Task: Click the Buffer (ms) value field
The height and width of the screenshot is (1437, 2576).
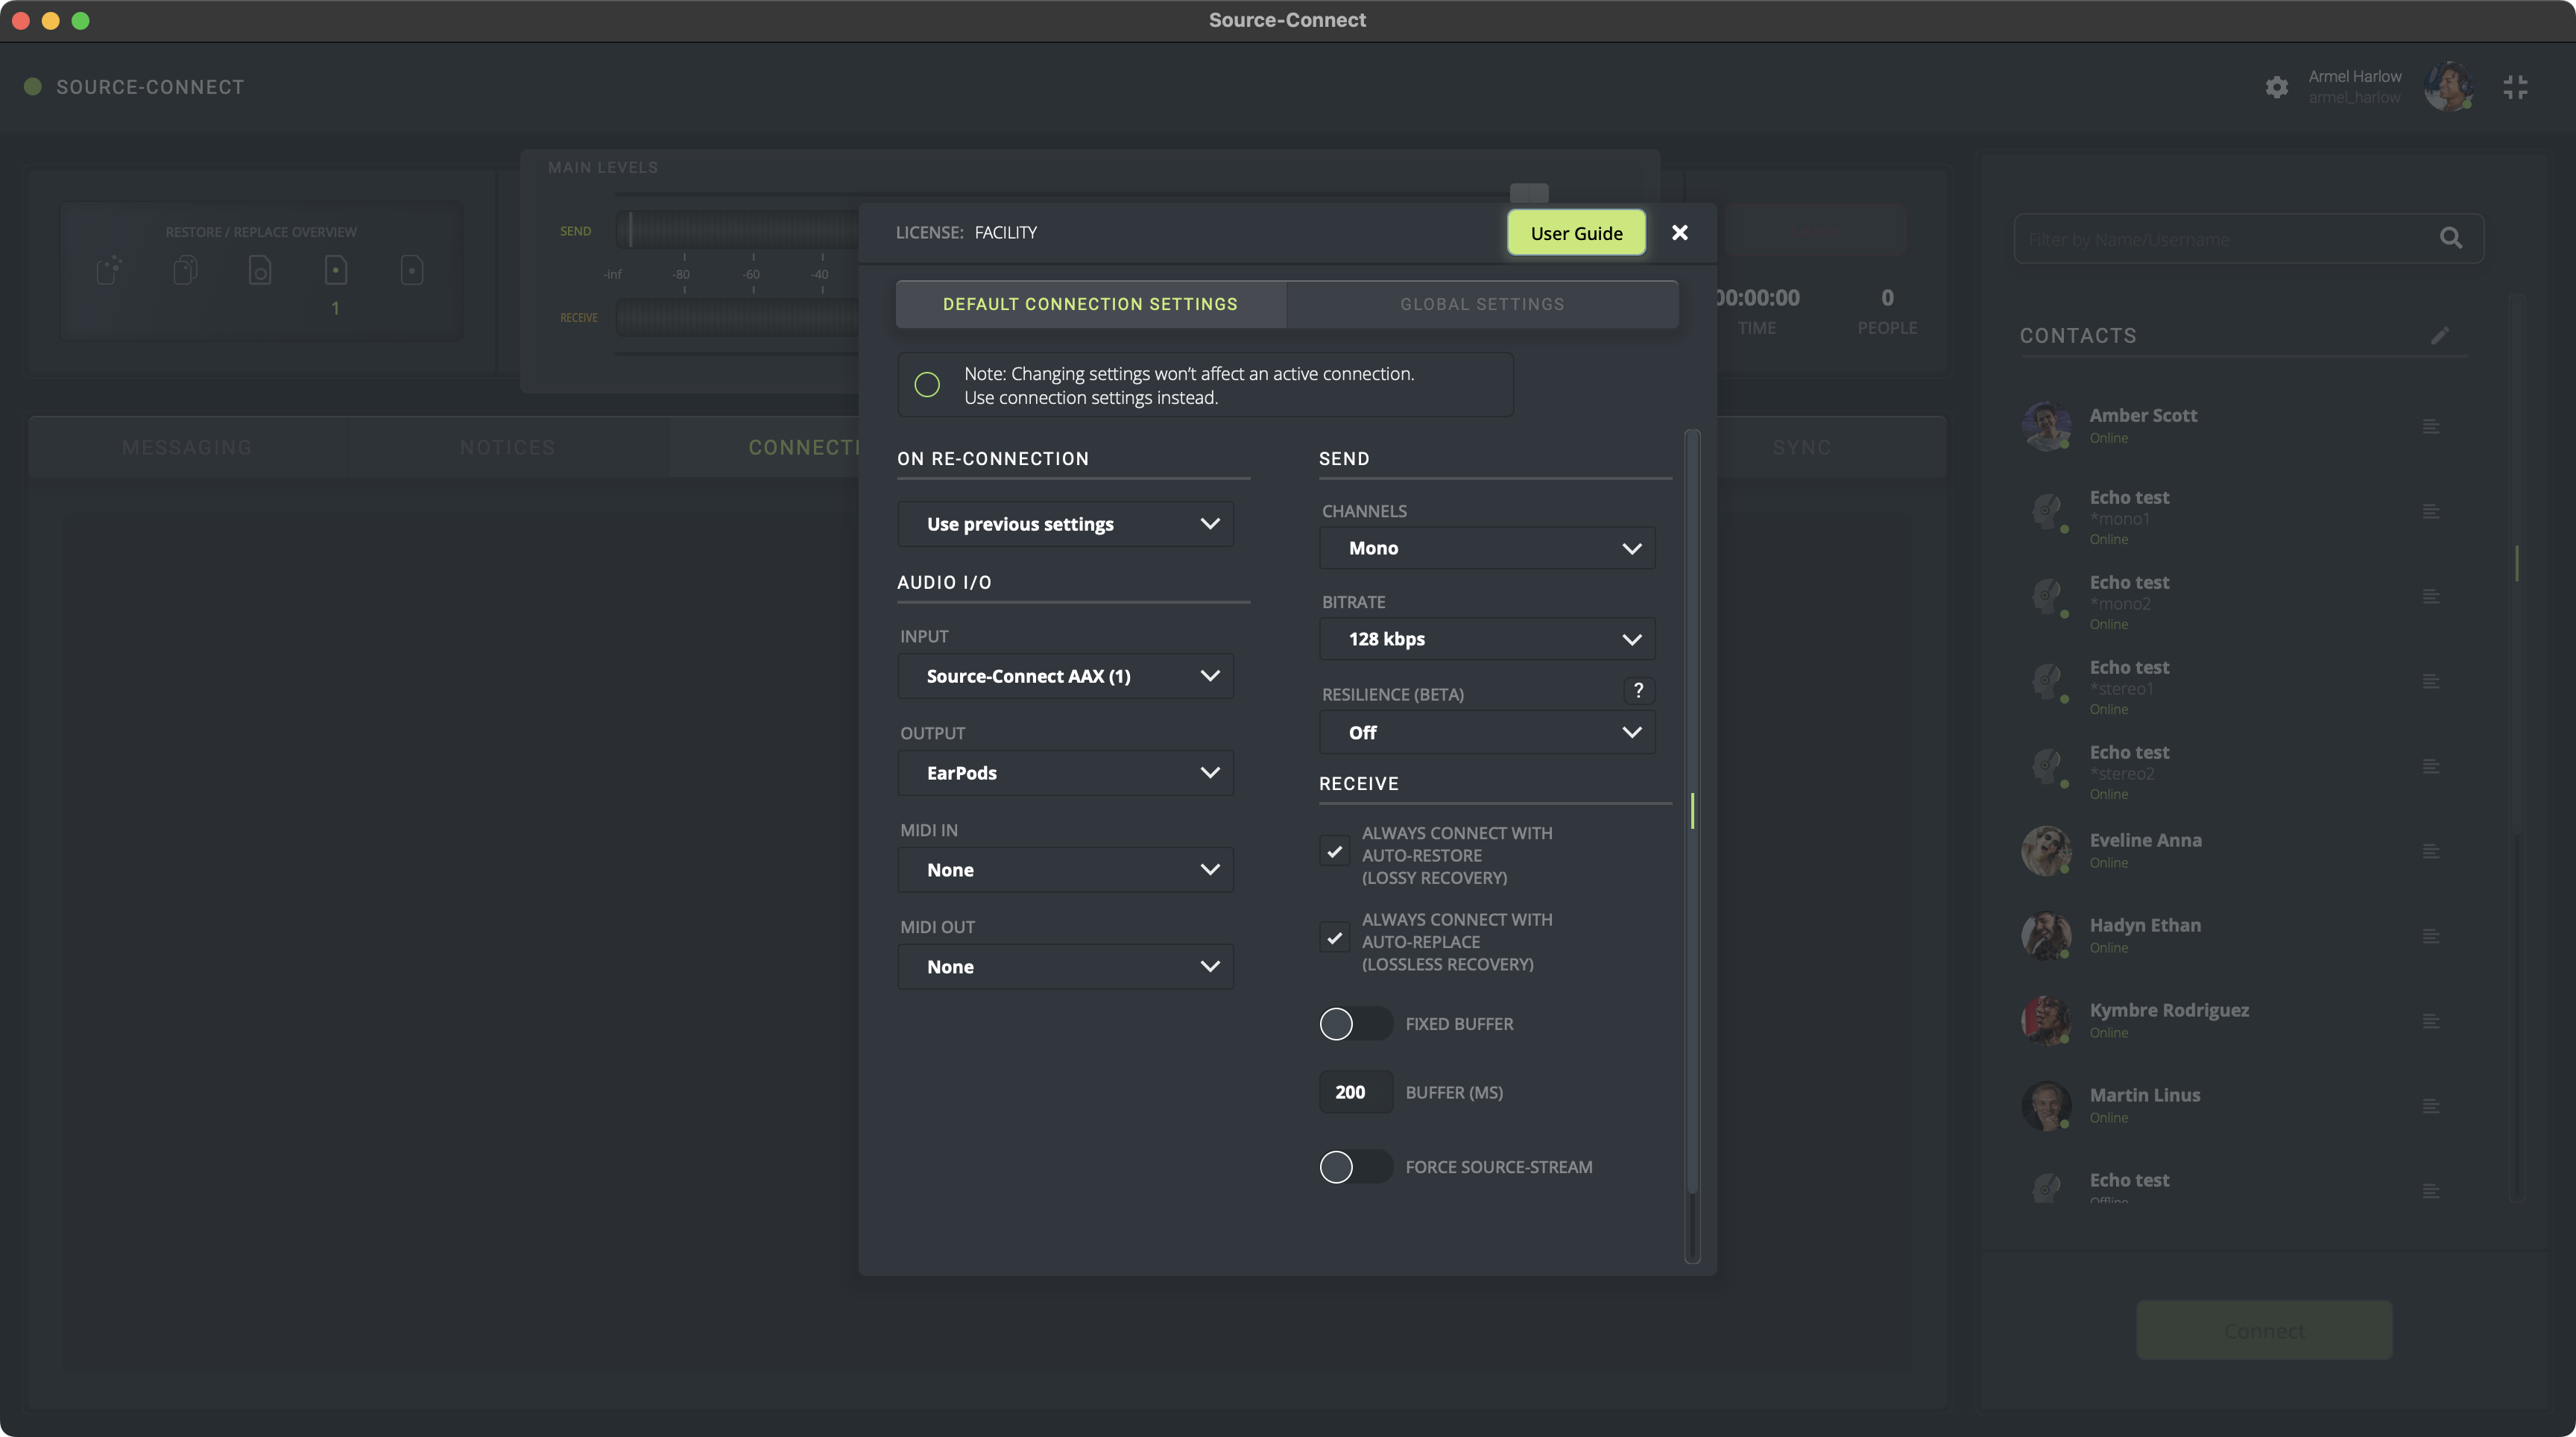Action: tap(1354, 1092)
